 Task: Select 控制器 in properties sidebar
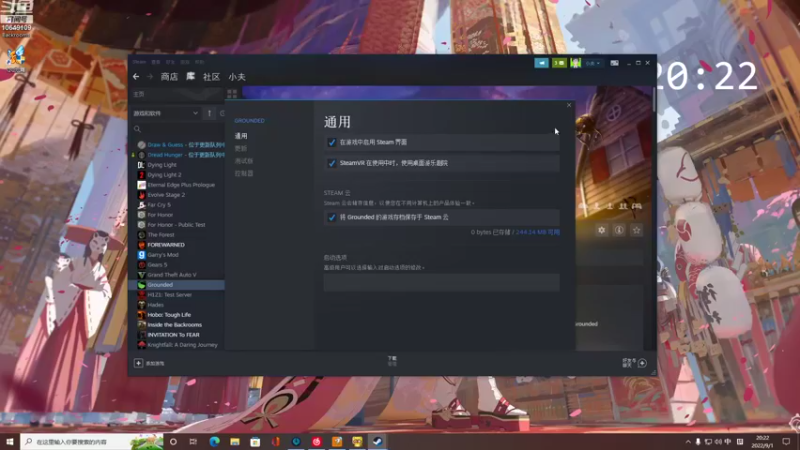[244, 173]
